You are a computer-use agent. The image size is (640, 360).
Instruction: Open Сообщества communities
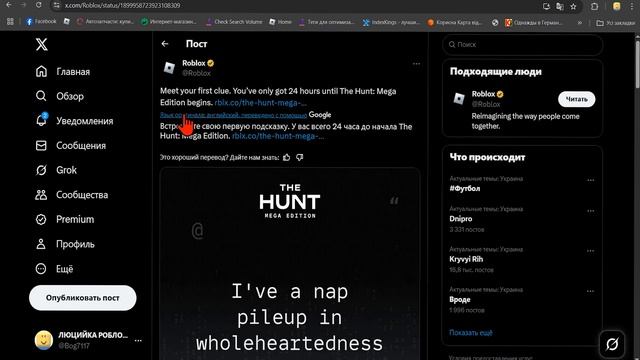pos(72,195)
